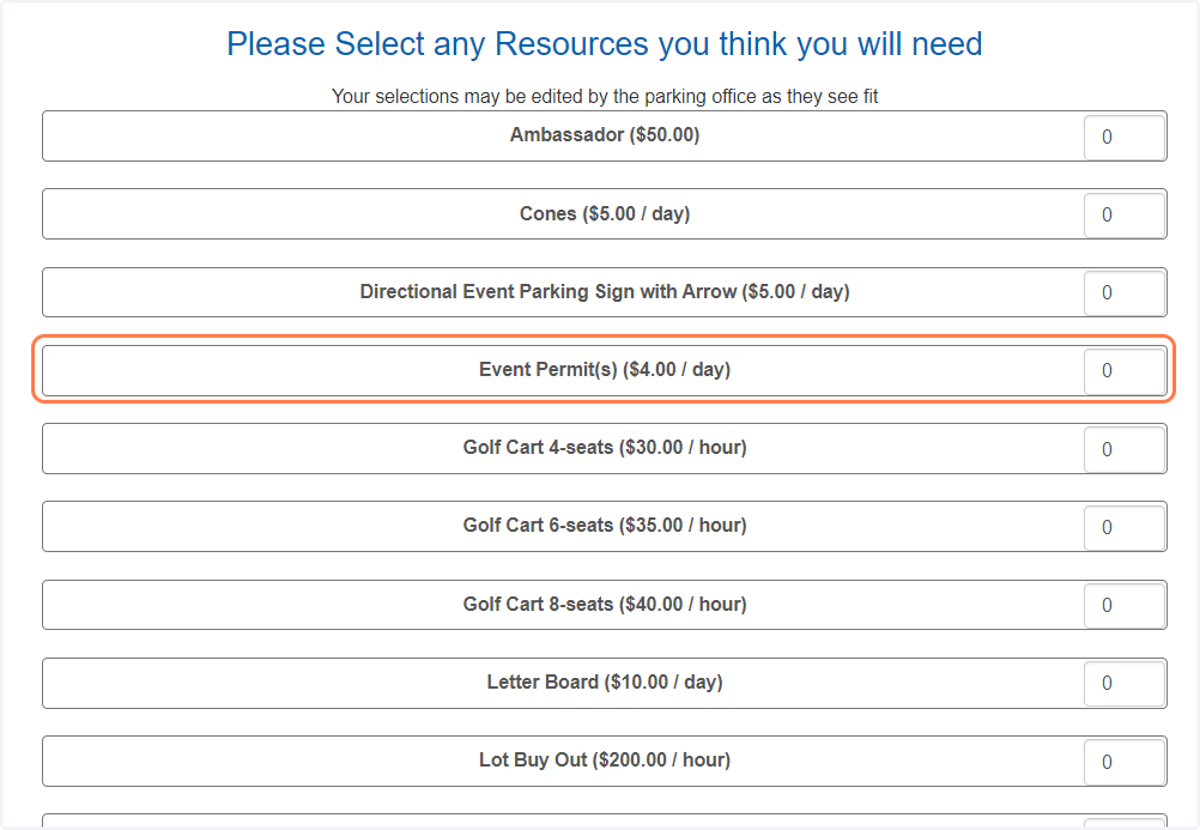Click the 'Please Select any Resources' heading
This screenshot has height=830, width=1200.
pos(605,44)
